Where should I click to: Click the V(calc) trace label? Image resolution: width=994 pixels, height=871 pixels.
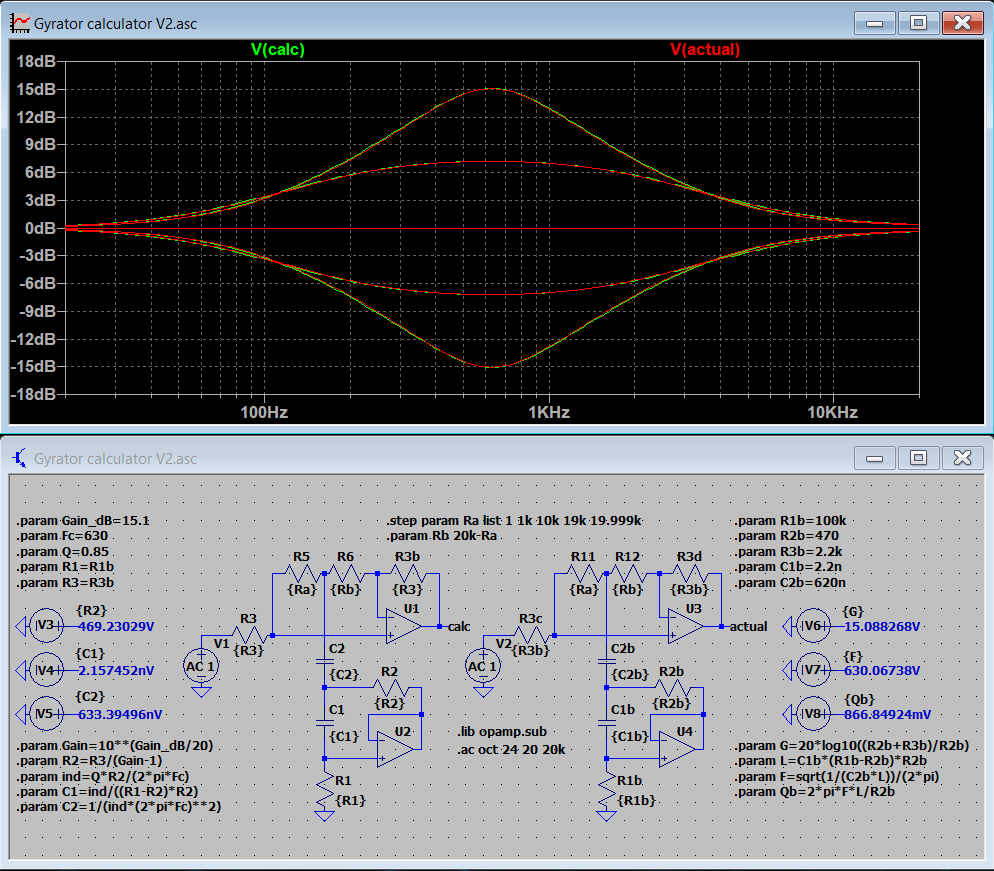tap(278, 49)
